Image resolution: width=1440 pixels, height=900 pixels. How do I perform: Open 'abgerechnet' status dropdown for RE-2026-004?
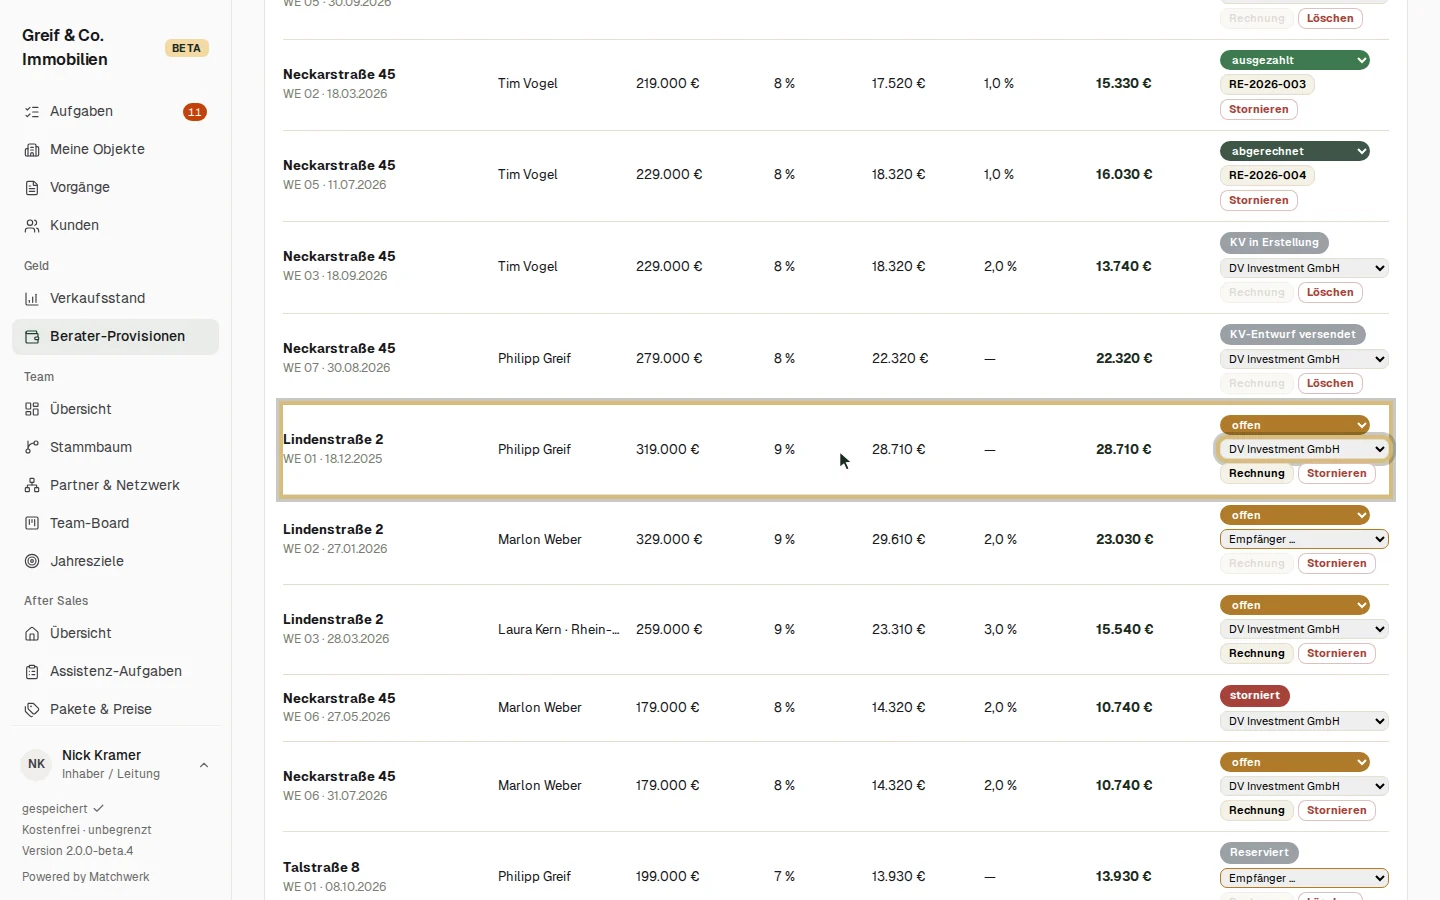click(1294, 151)
